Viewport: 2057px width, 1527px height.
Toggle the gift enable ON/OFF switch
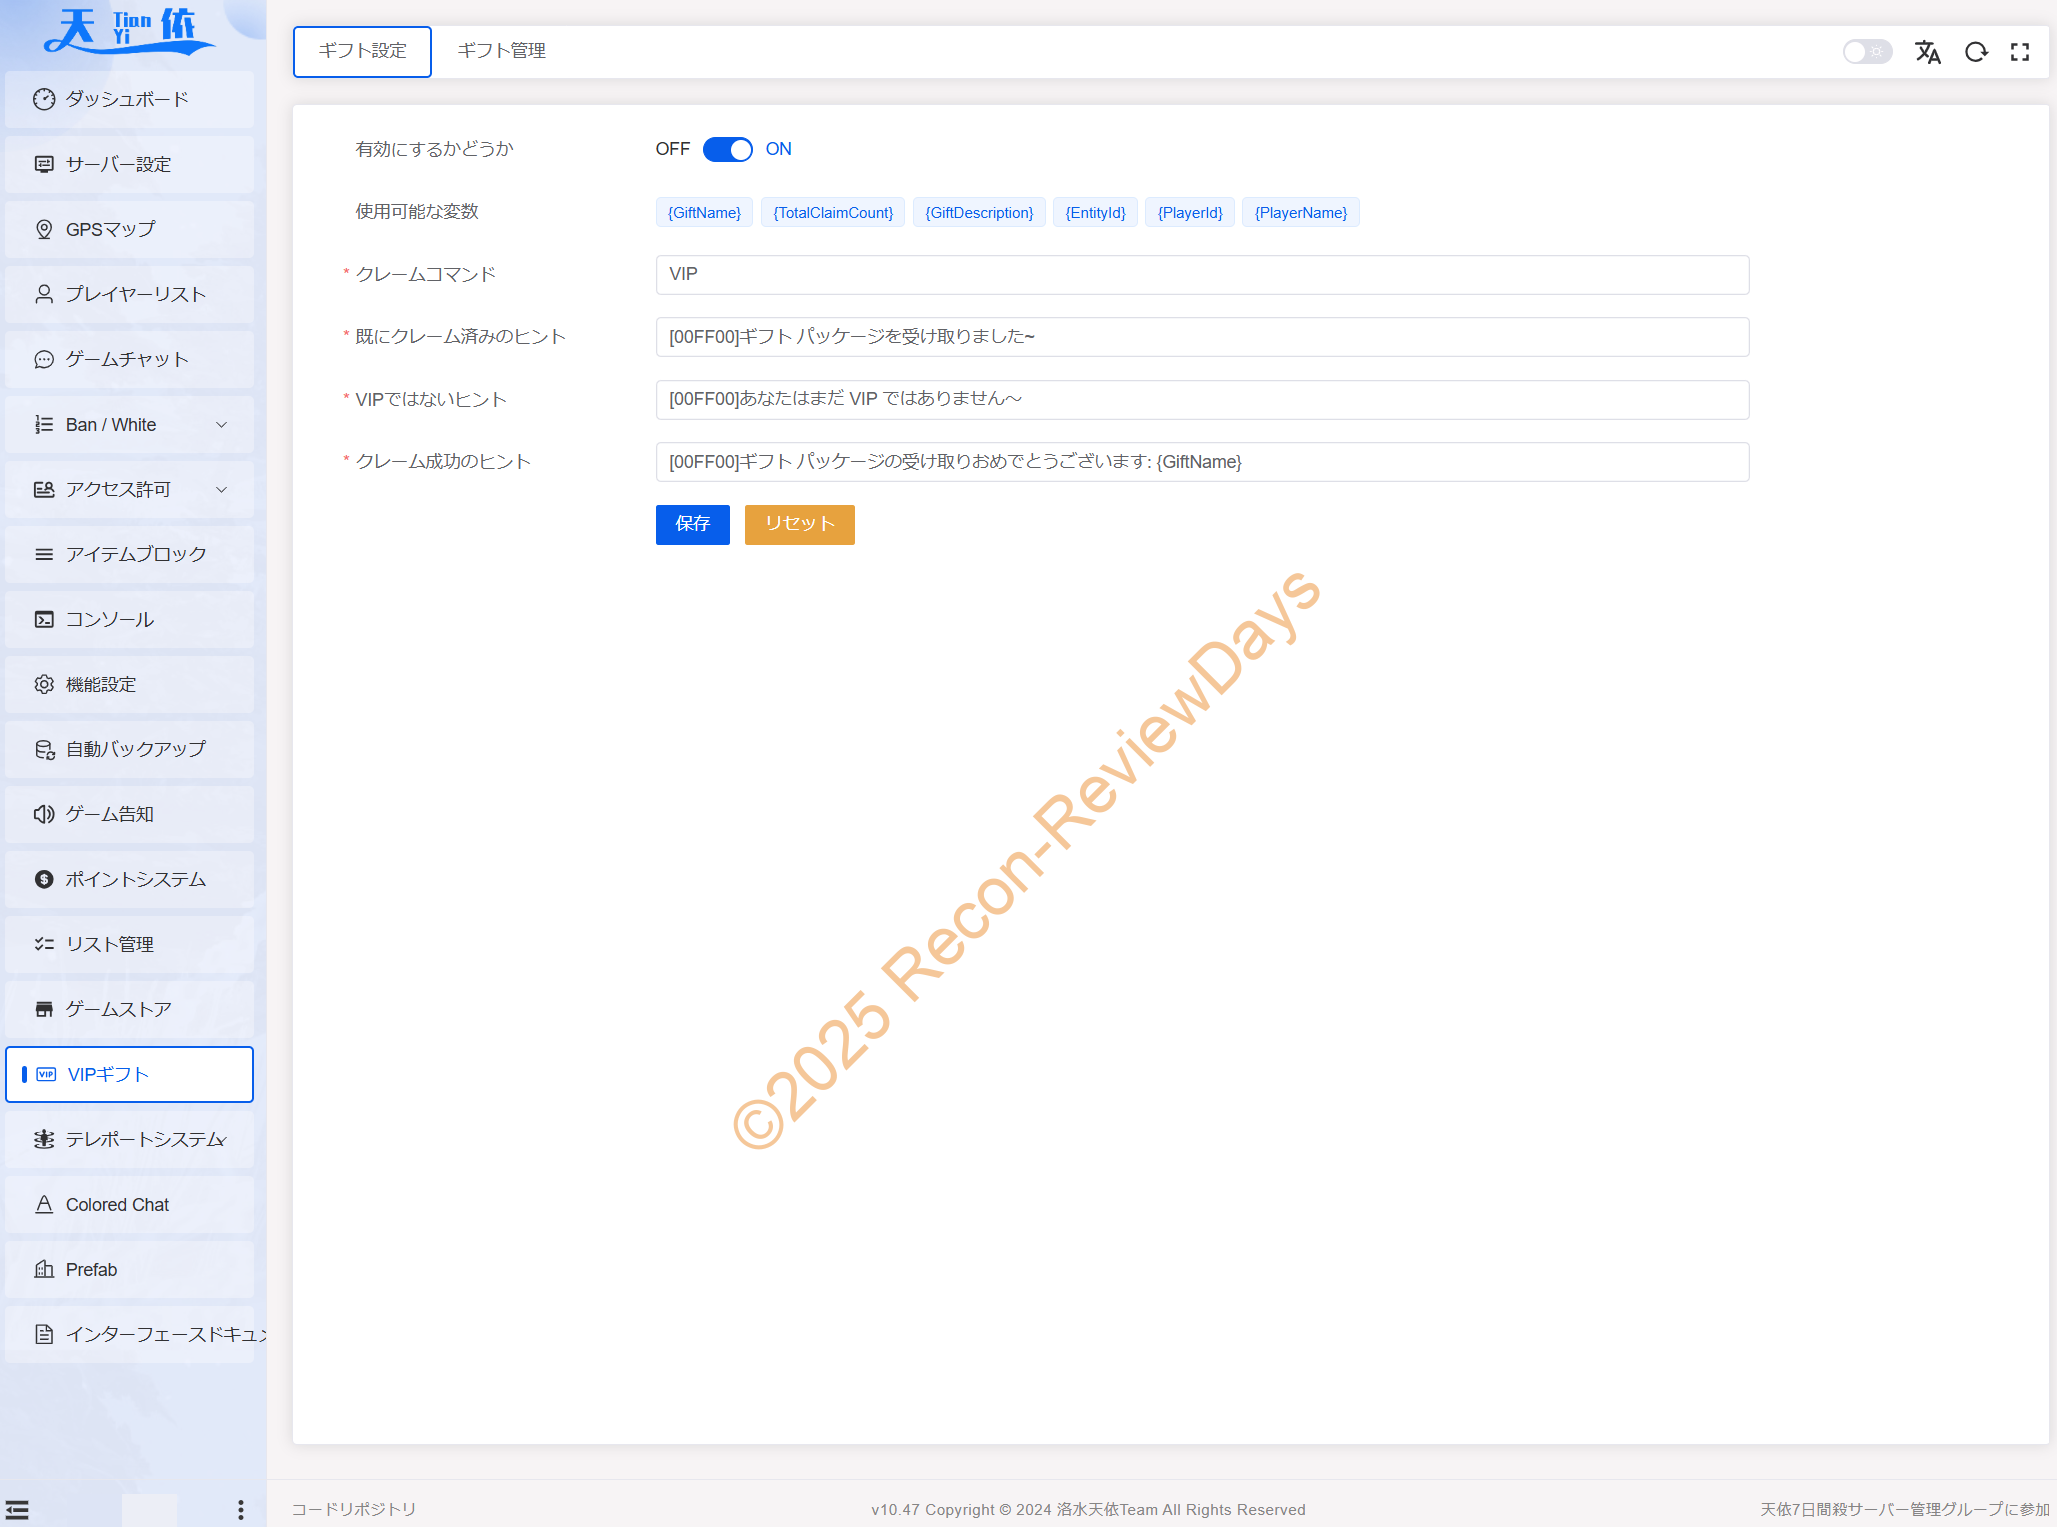[x=727, y=149]
